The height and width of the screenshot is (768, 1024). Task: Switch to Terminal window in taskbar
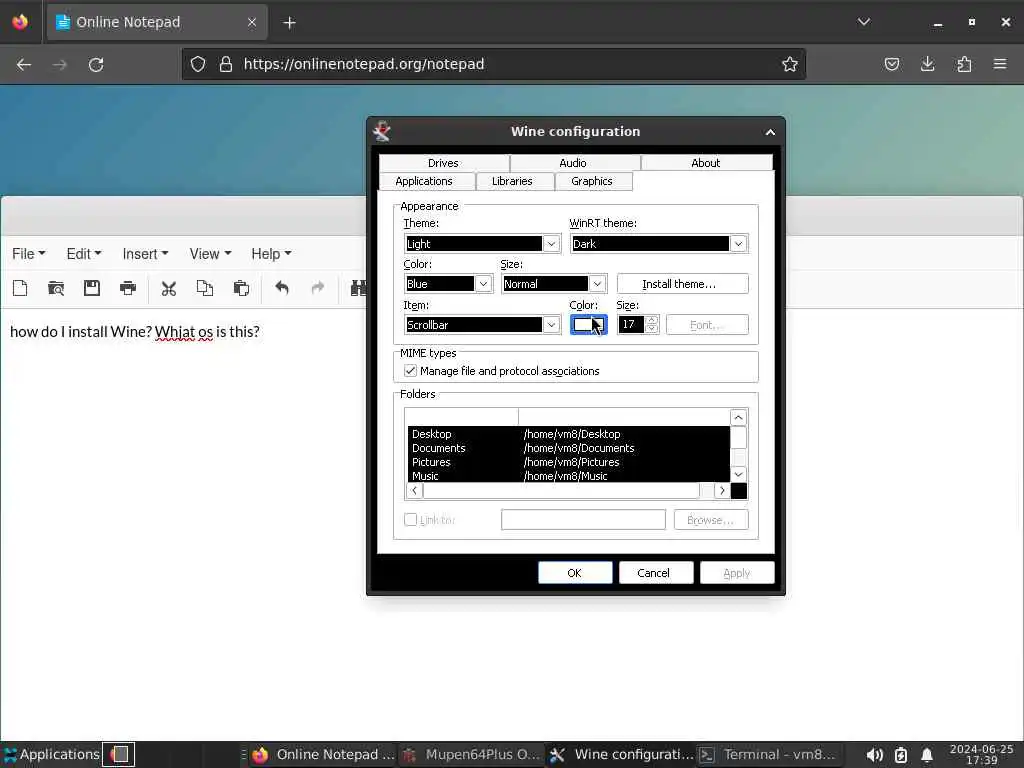[768, 755]
